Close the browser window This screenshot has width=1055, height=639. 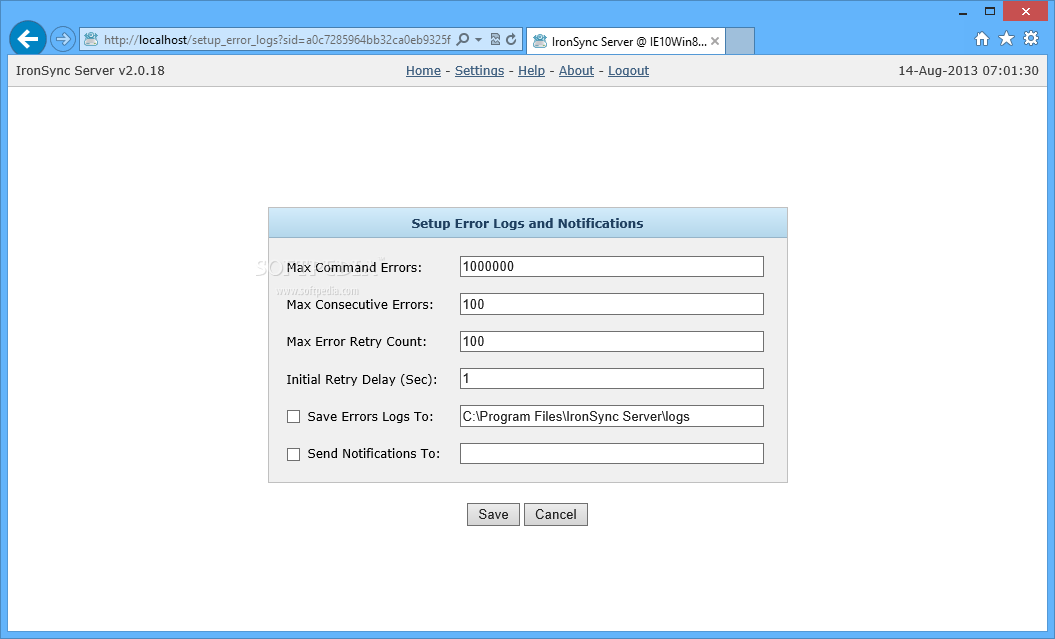click(x=1025, y=11)
